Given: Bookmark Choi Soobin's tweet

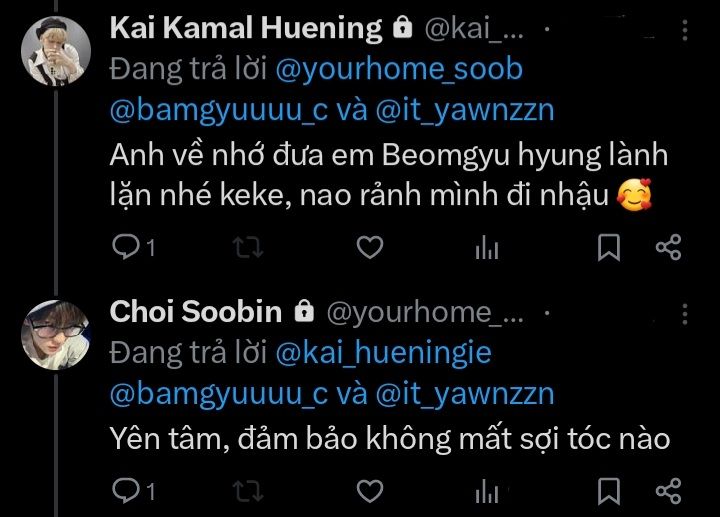Looking at the screenshot, I should 609,491.
